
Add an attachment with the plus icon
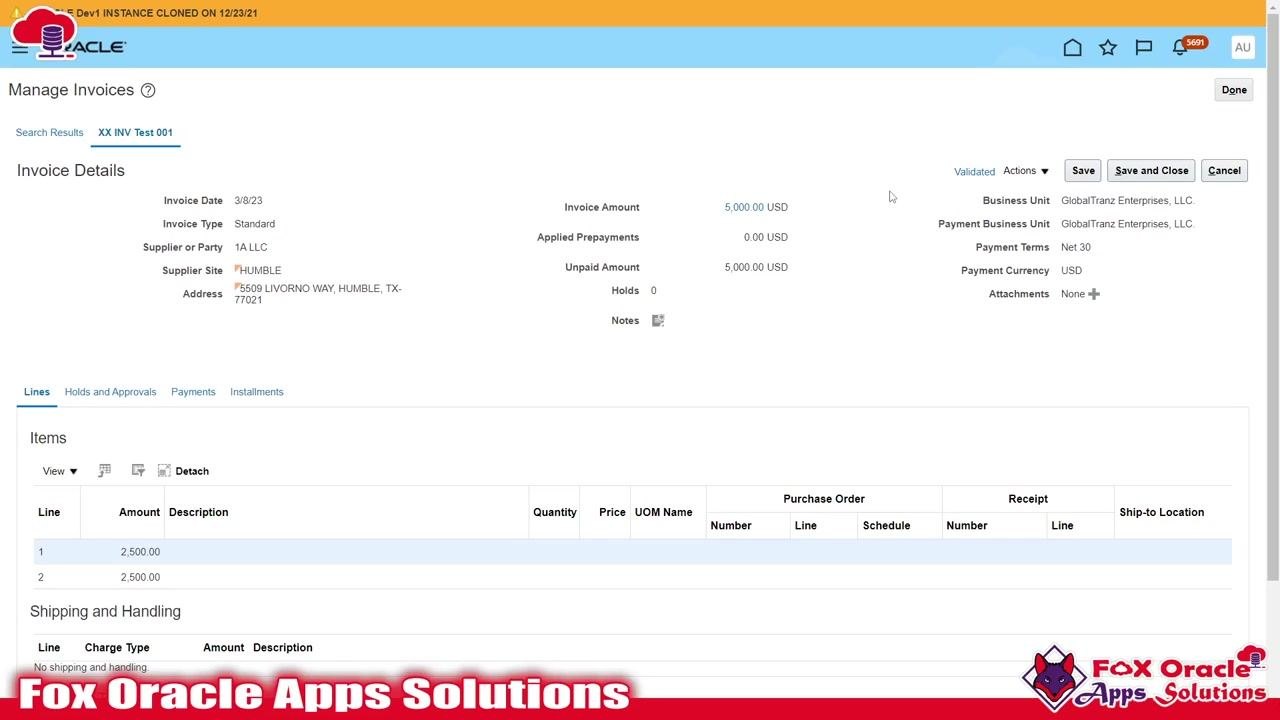tap(1094, 294)
